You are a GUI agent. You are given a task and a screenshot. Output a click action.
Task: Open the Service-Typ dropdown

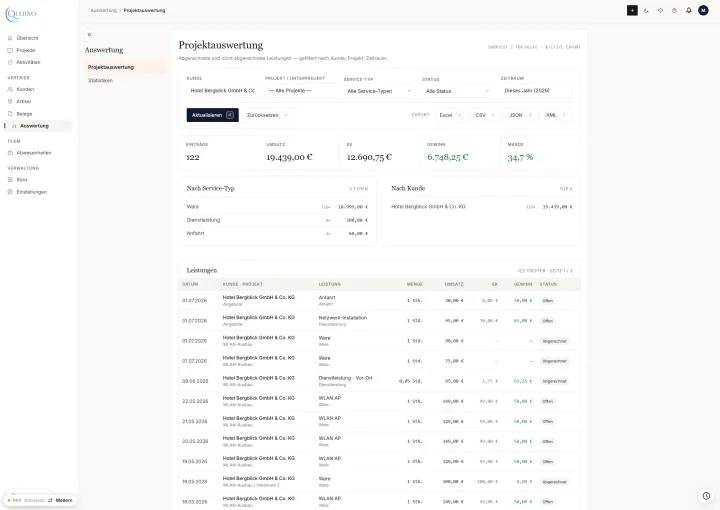(379, 91)
